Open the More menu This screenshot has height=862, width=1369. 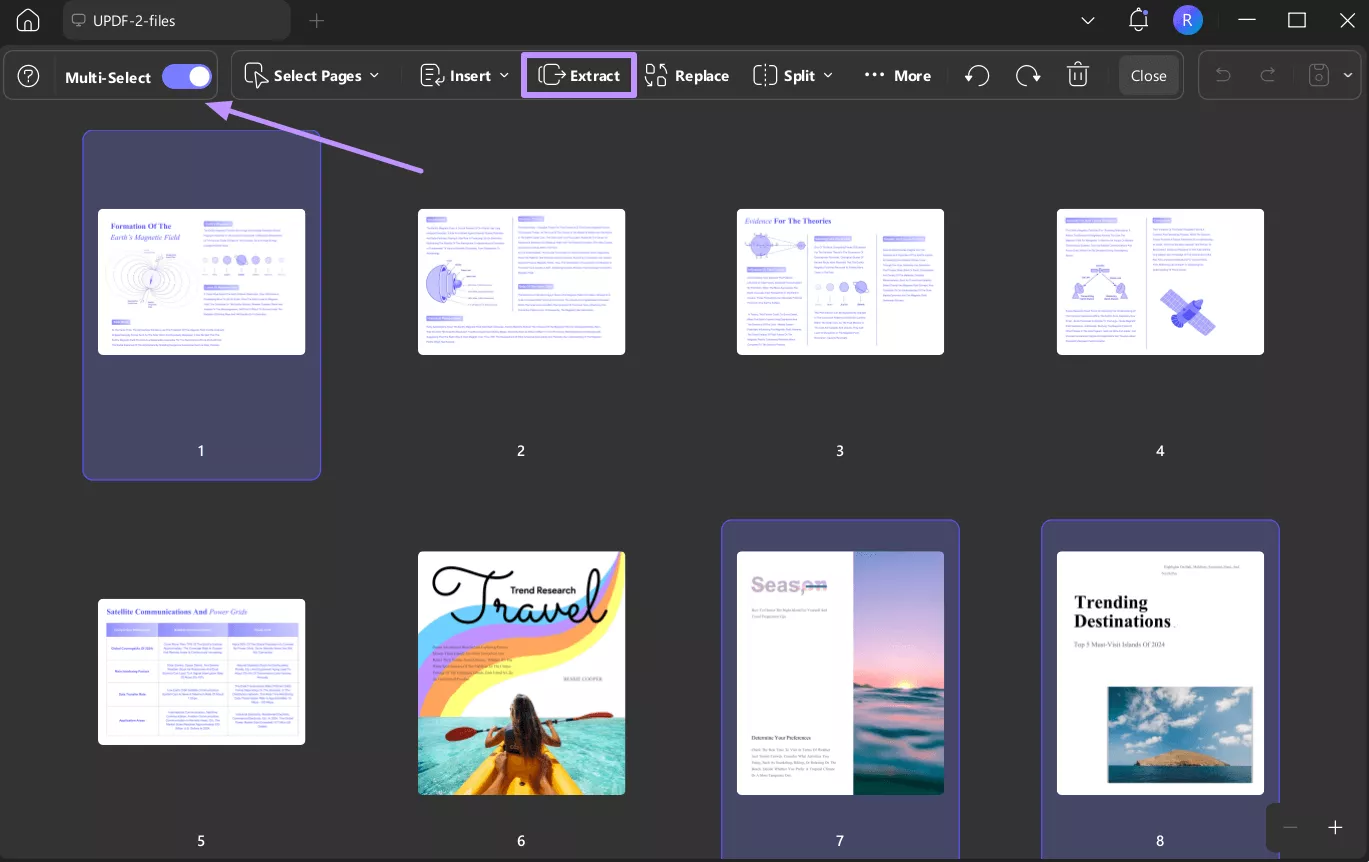click(897, 75)
